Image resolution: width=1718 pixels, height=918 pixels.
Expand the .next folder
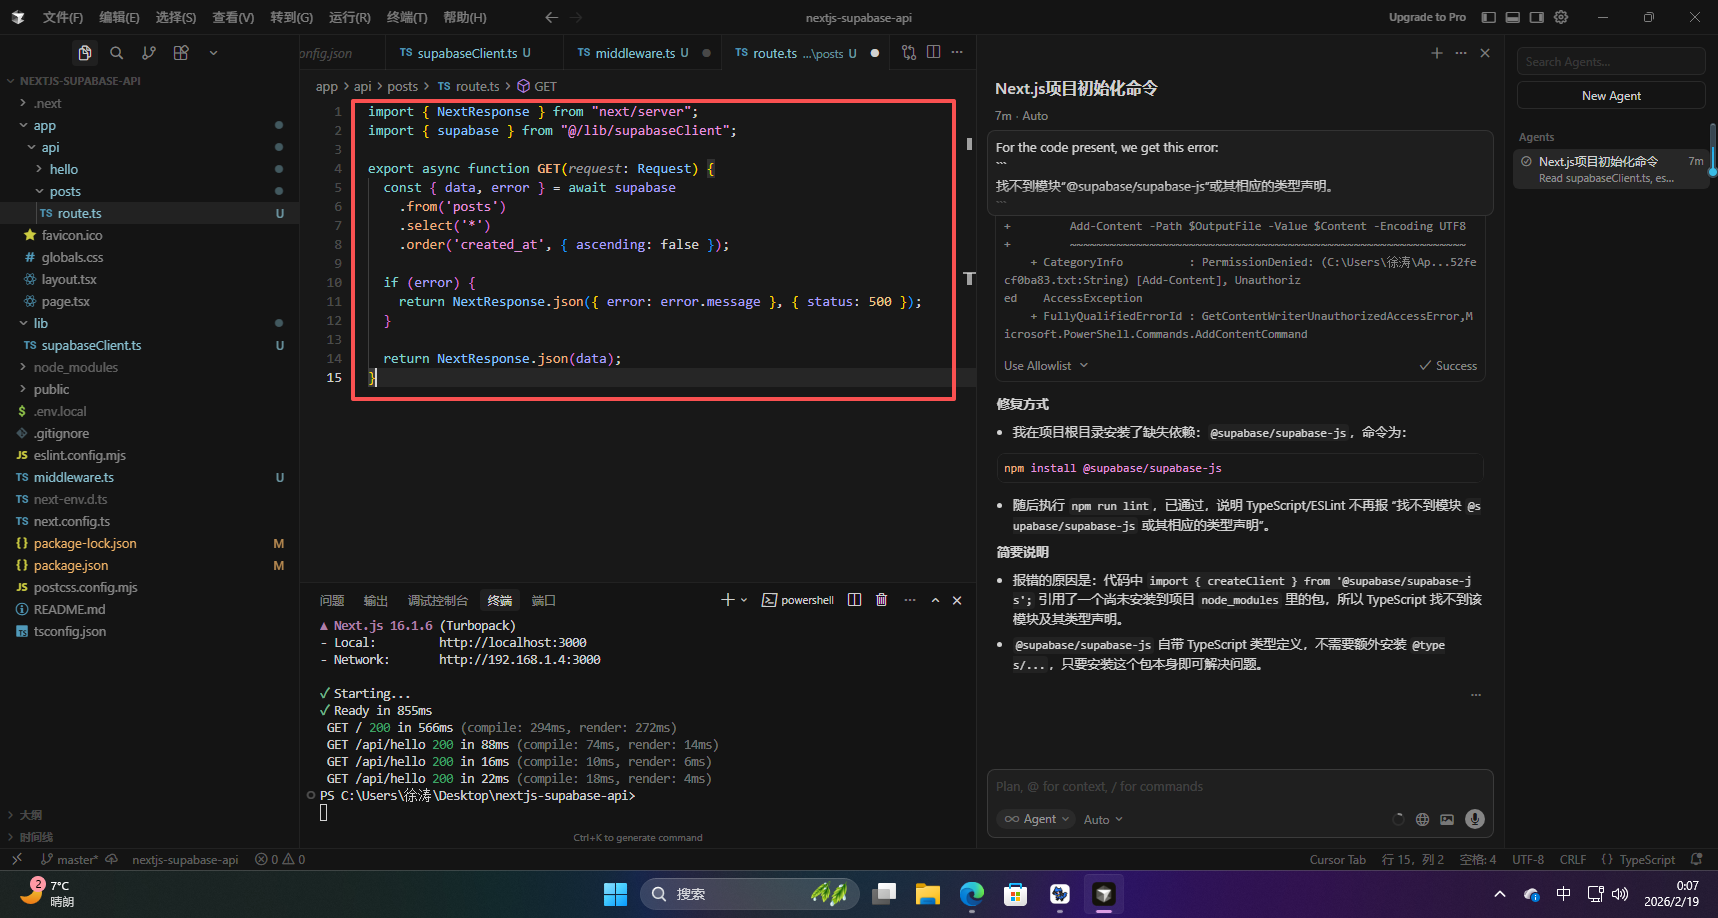click(x=23, y=103)
